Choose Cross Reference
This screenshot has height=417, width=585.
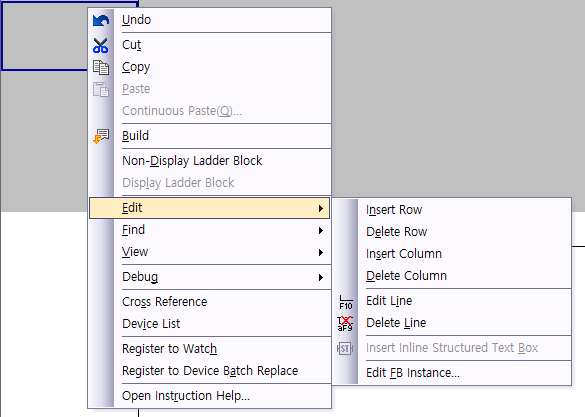[x=210, y=302]
